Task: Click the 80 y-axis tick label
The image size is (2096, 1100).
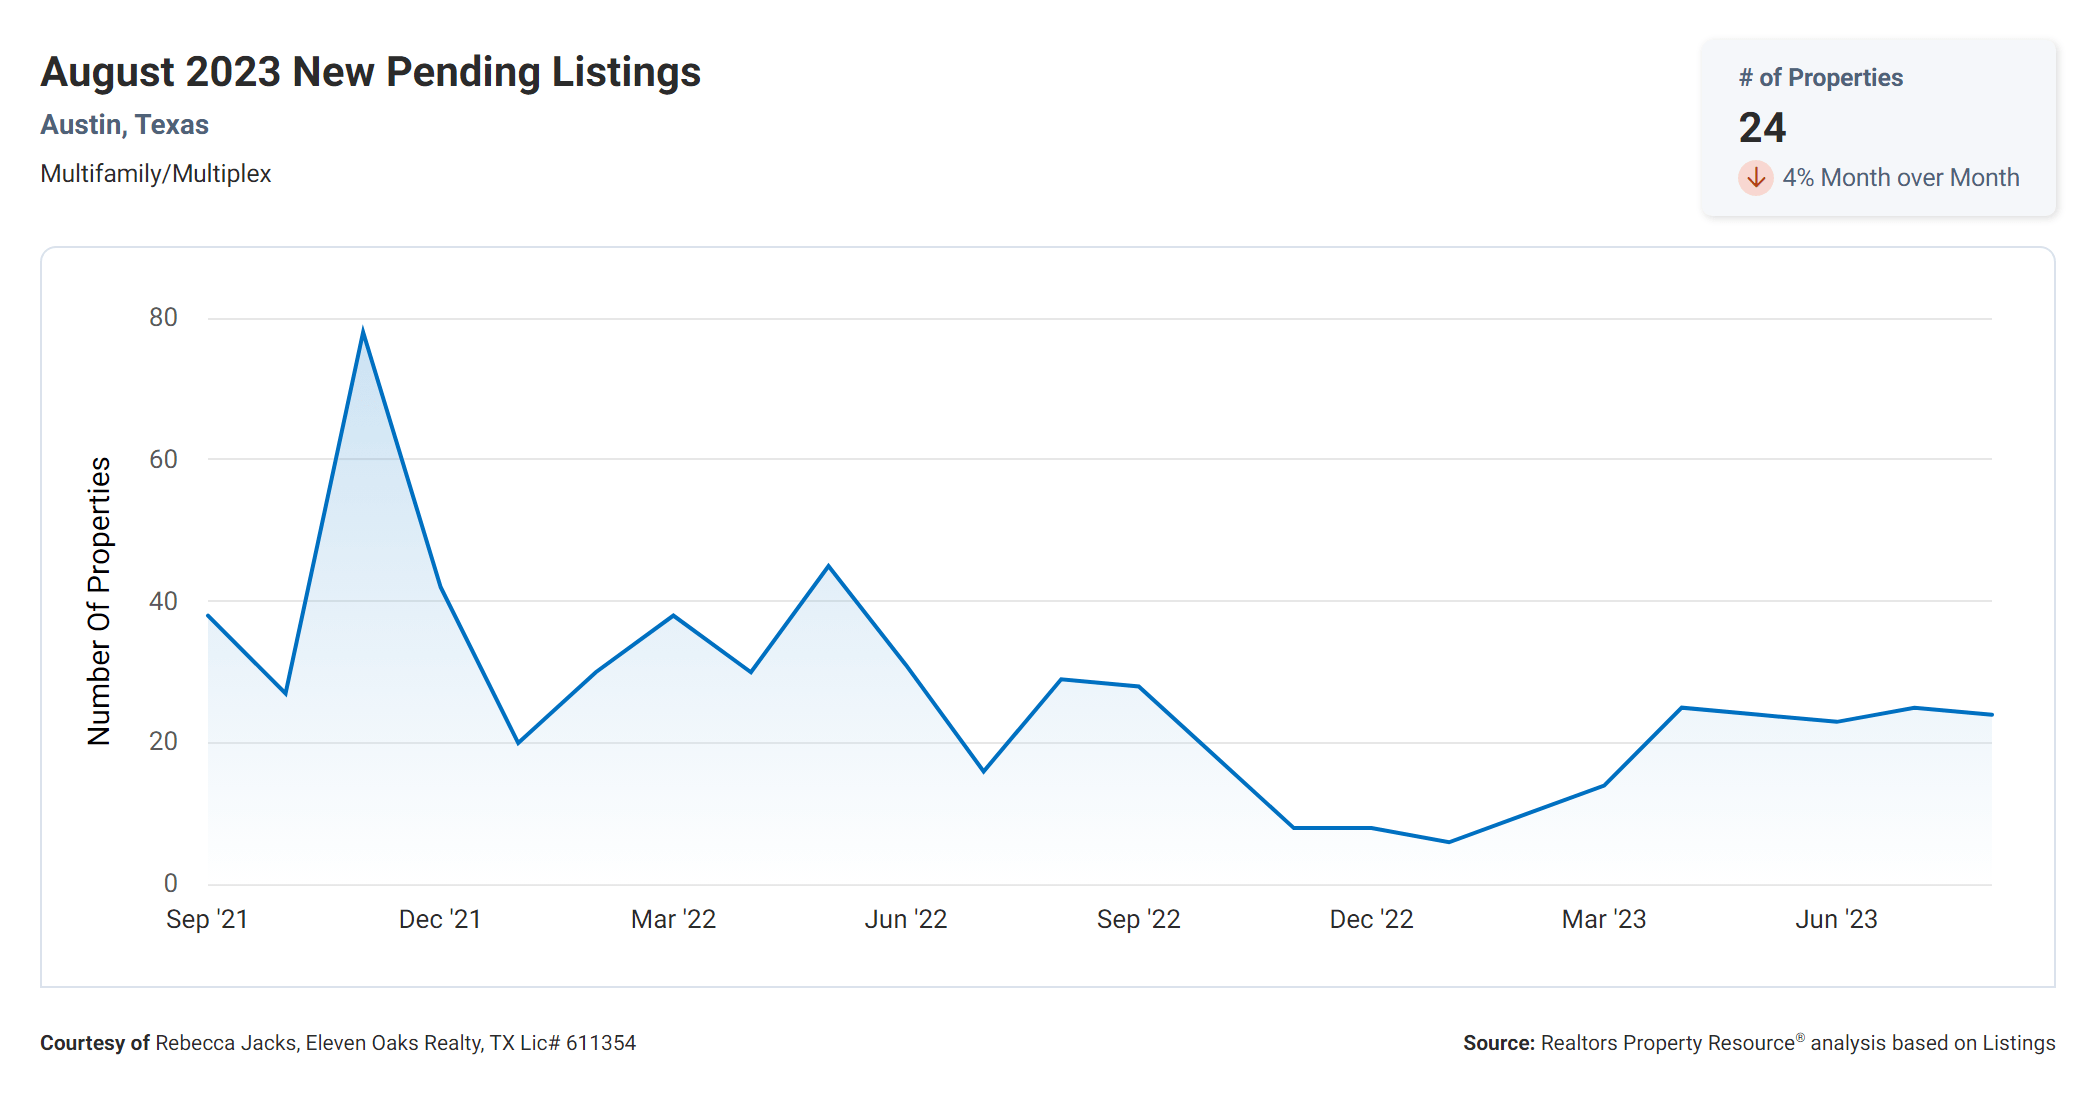Action: pos(163,318)
